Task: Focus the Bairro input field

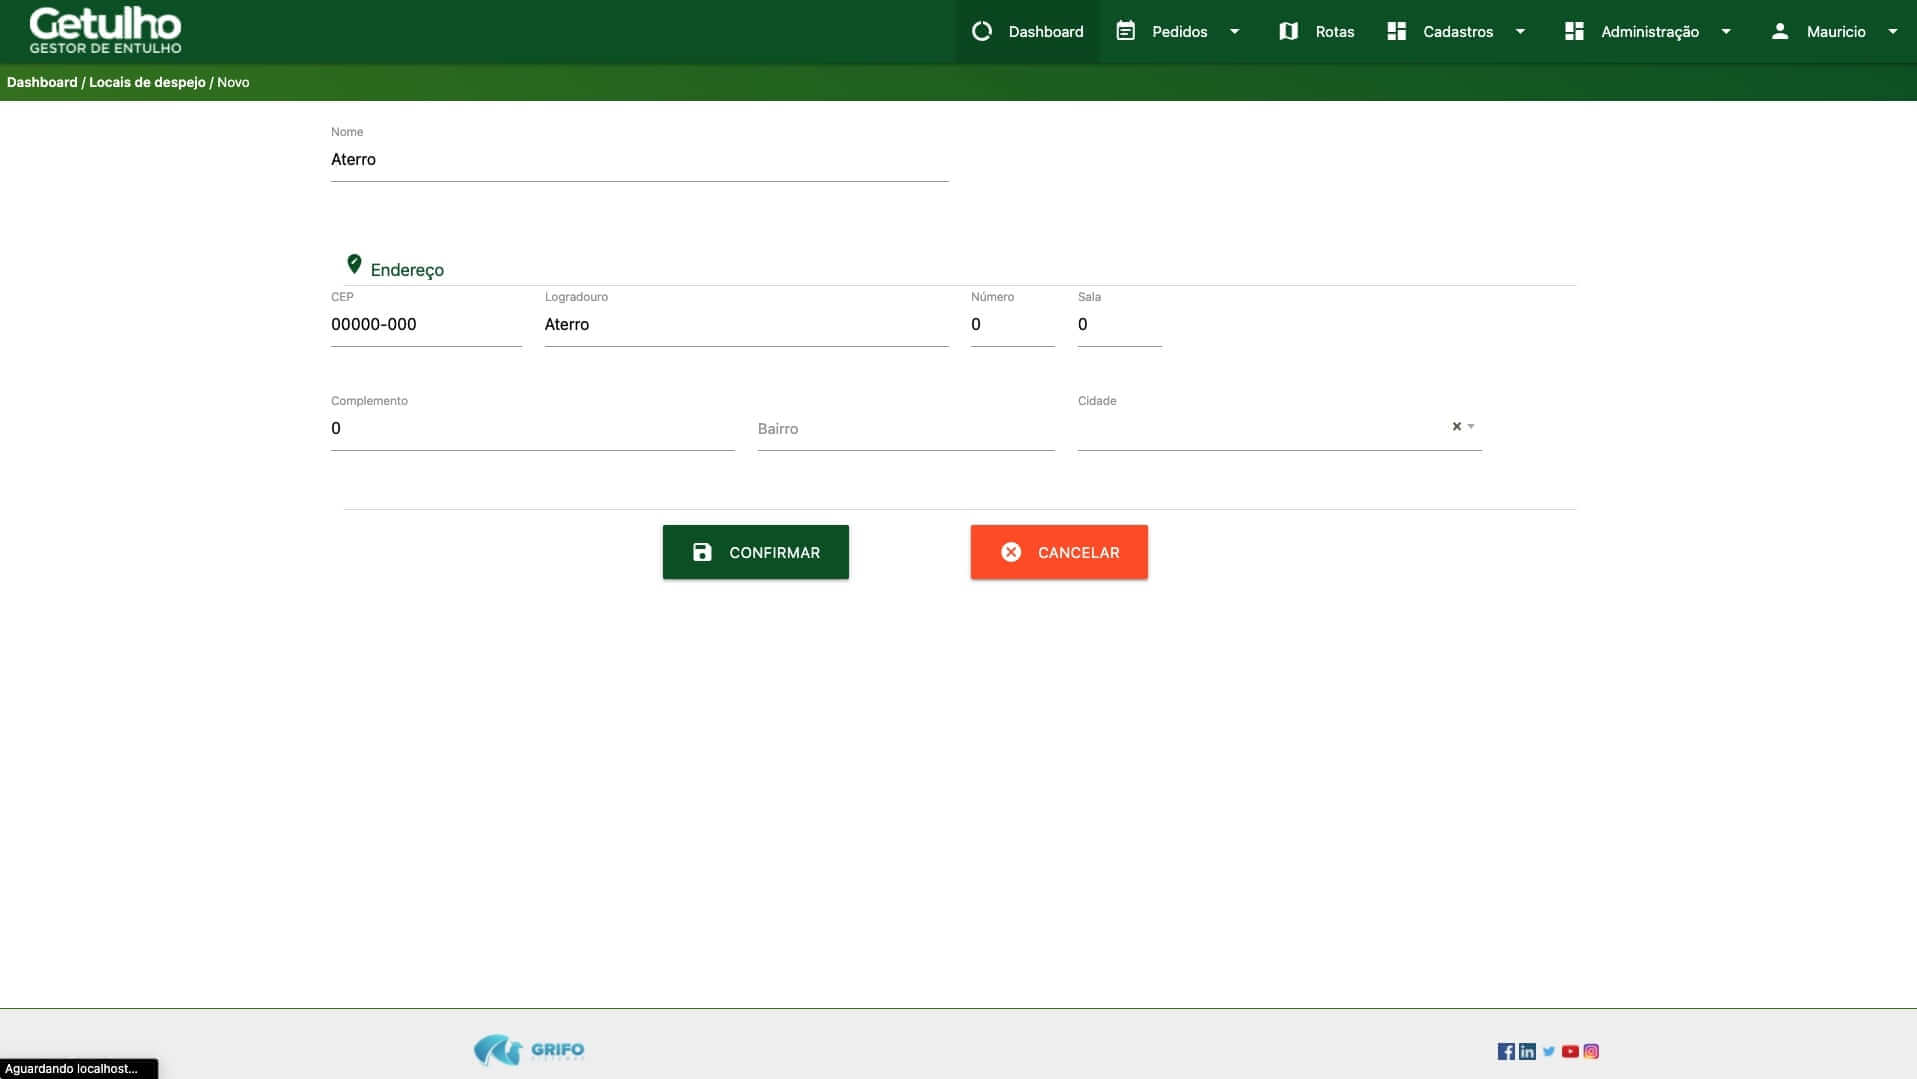Action: point(906,429)
